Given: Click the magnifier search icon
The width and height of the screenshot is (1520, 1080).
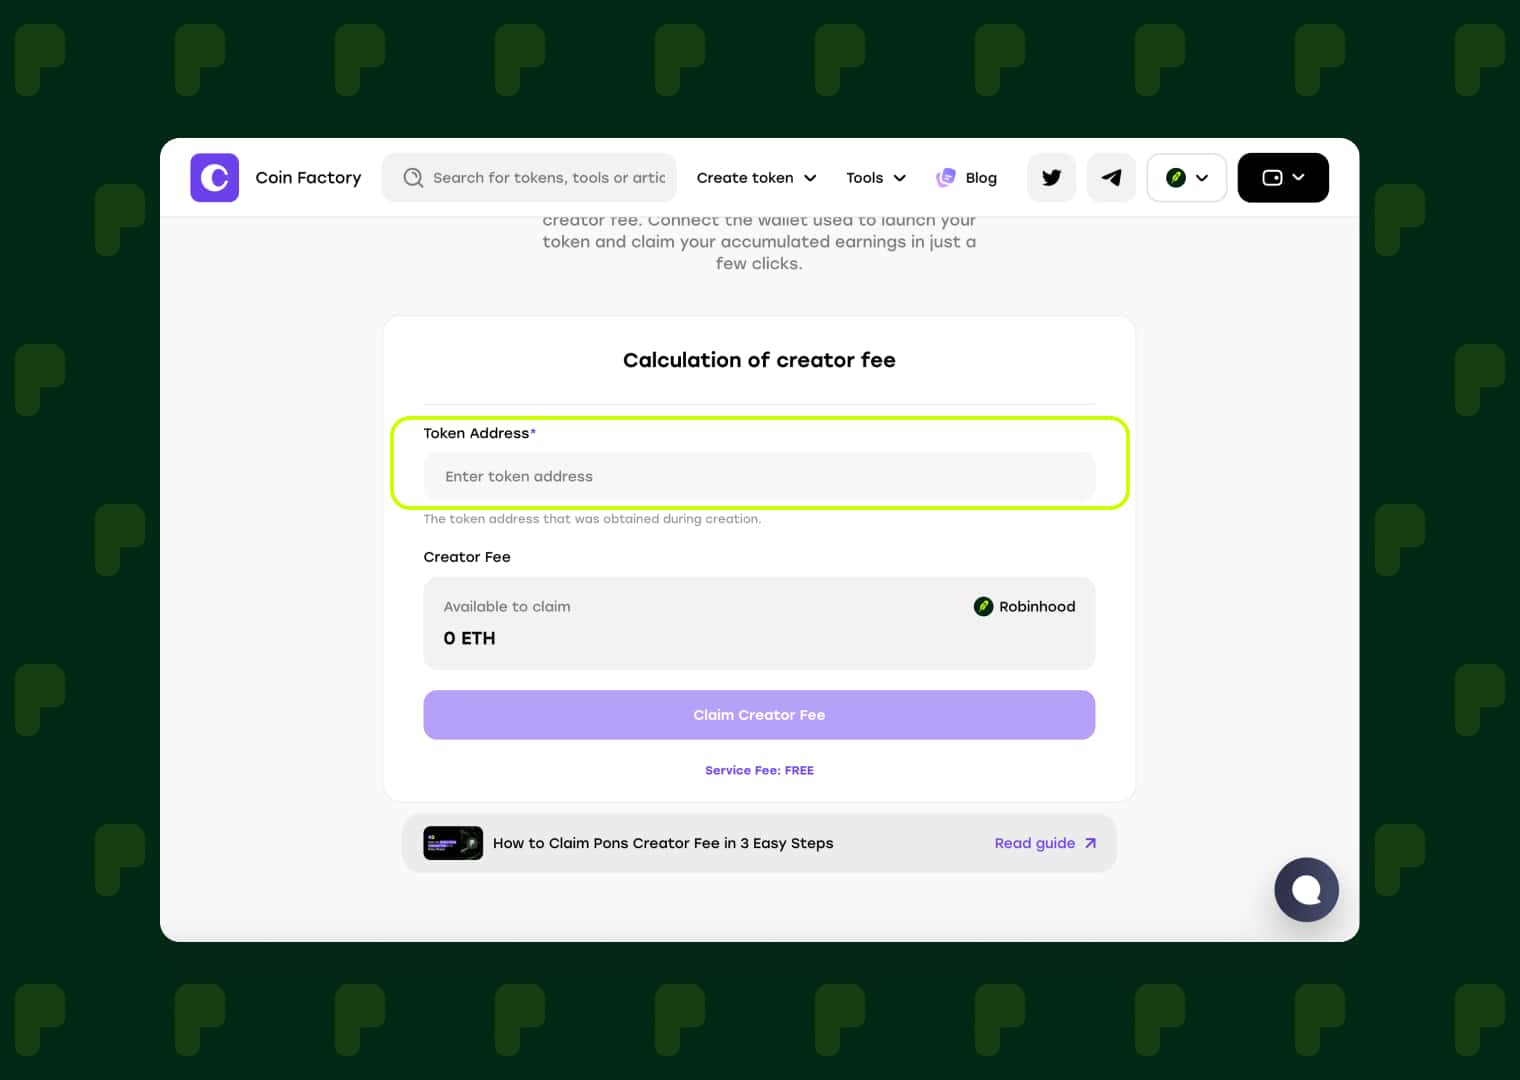Looking at the screenshot, I should [x=413, y=178].
